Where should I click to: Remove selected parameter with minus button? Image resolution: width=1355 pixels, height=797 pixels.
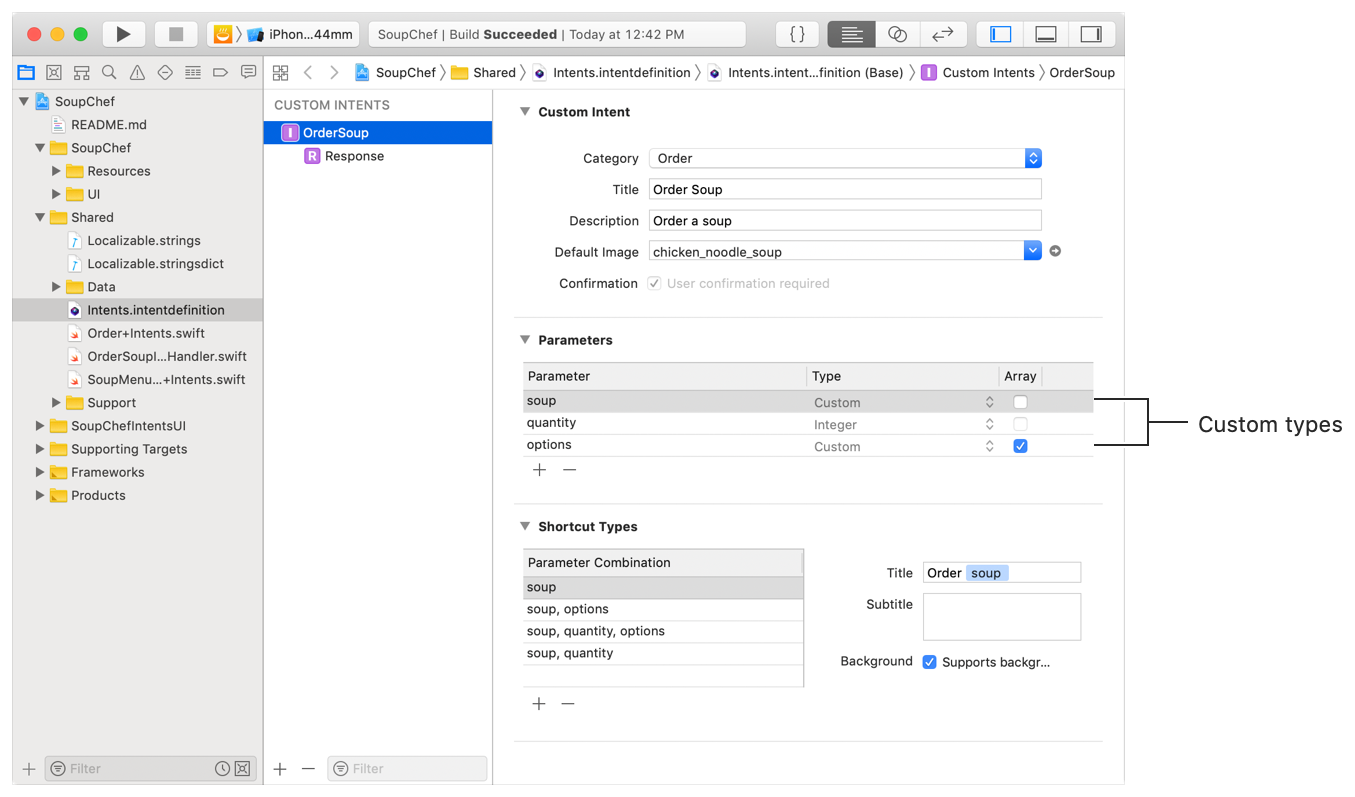(x=569, y=470)
